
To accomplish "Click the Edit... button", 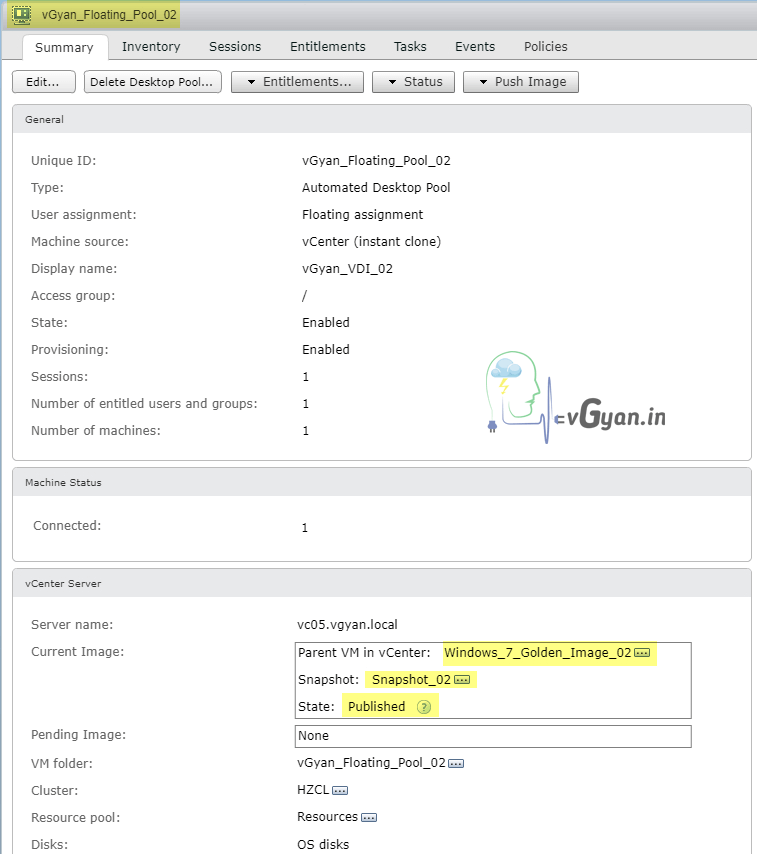I will [x=43, y=82].
